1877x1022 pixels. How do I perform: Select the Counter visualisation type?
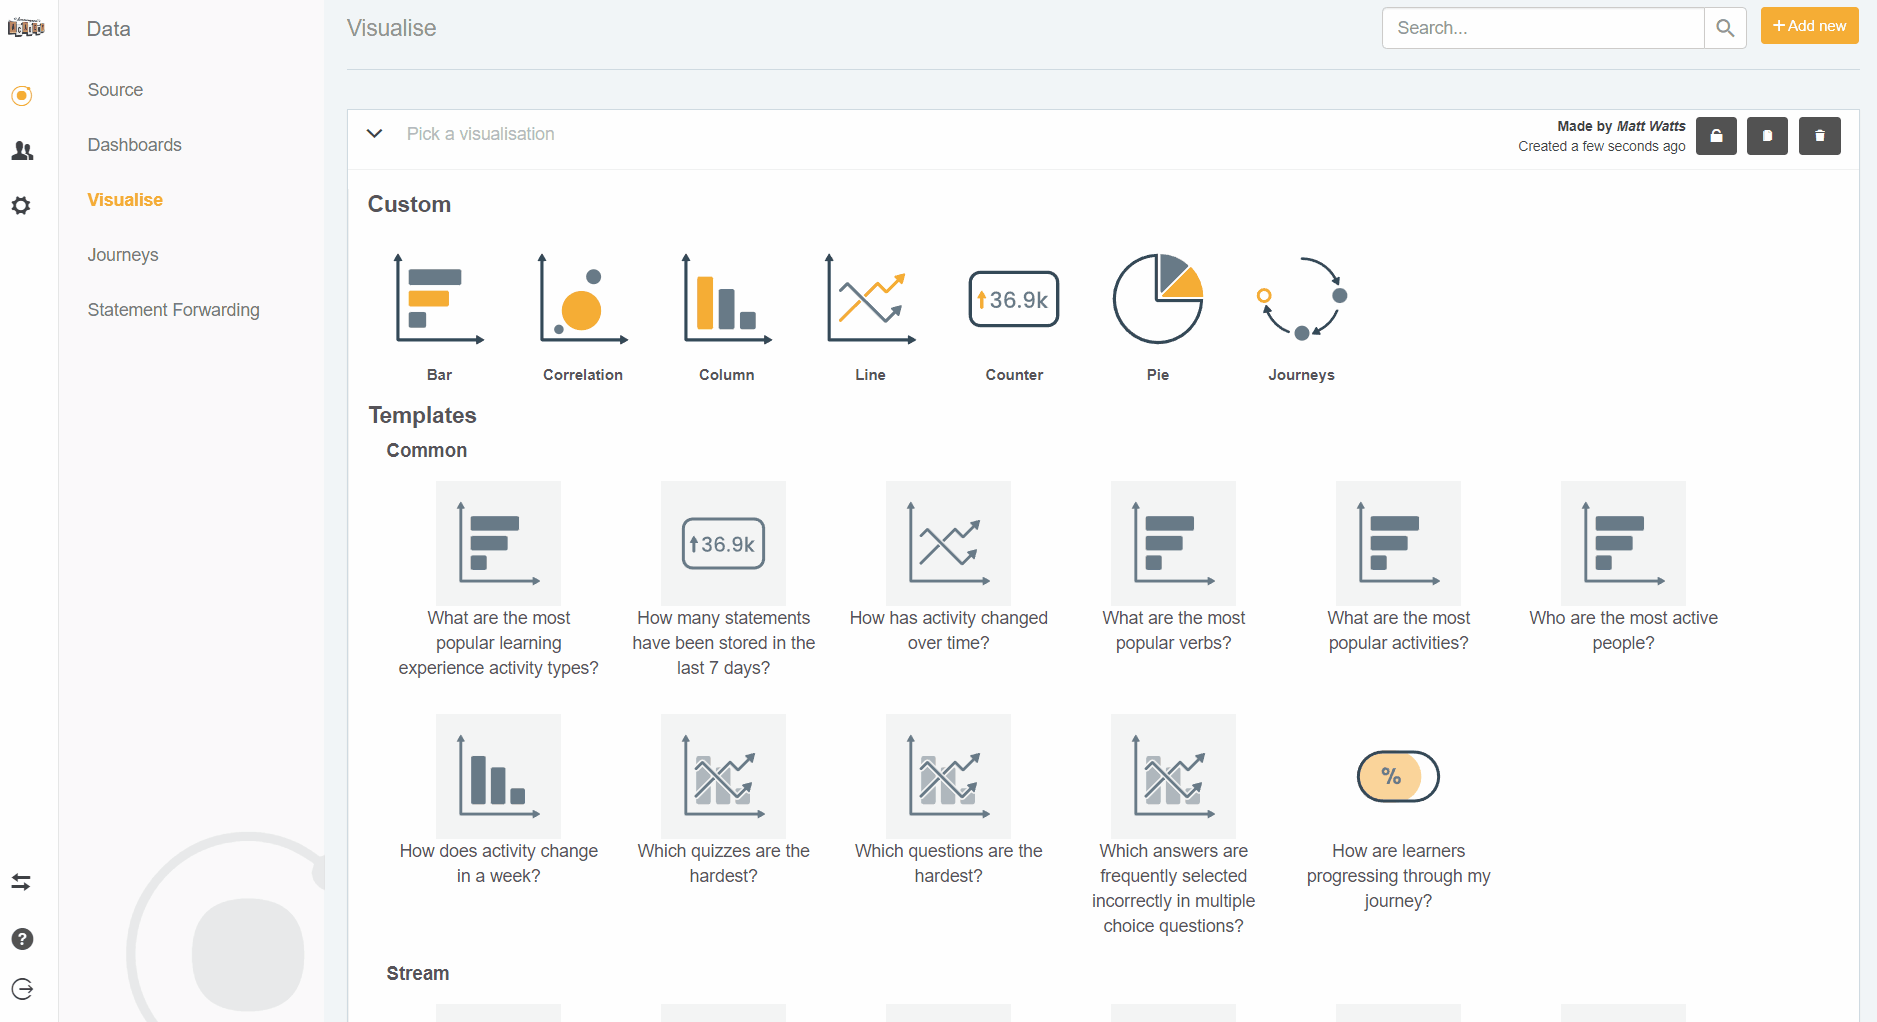(1013, 298)
